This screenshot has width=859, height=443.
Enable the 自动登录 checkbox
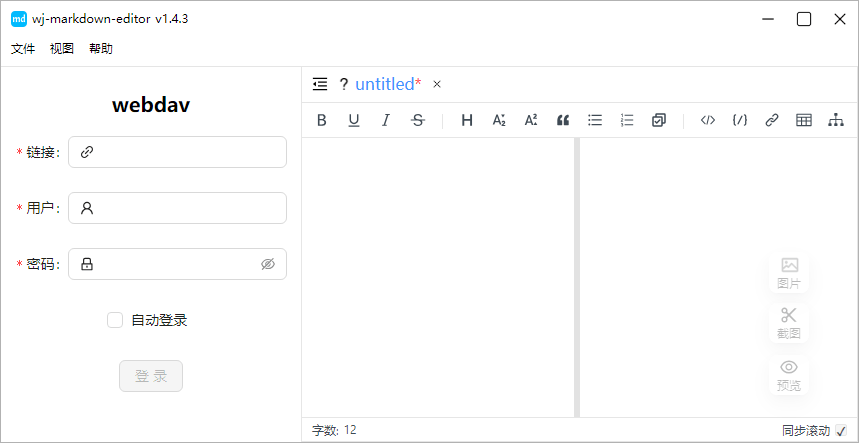click(115, 320)
